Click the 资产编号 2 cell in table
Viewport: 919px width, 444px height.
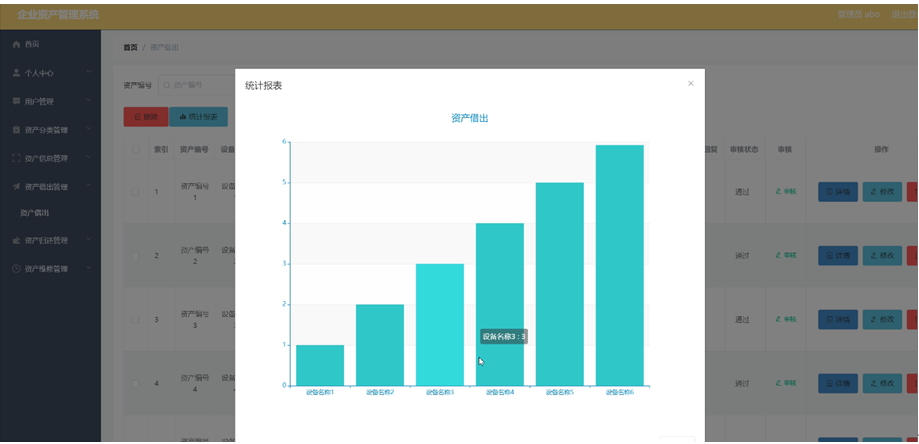(x=195, y=256)
